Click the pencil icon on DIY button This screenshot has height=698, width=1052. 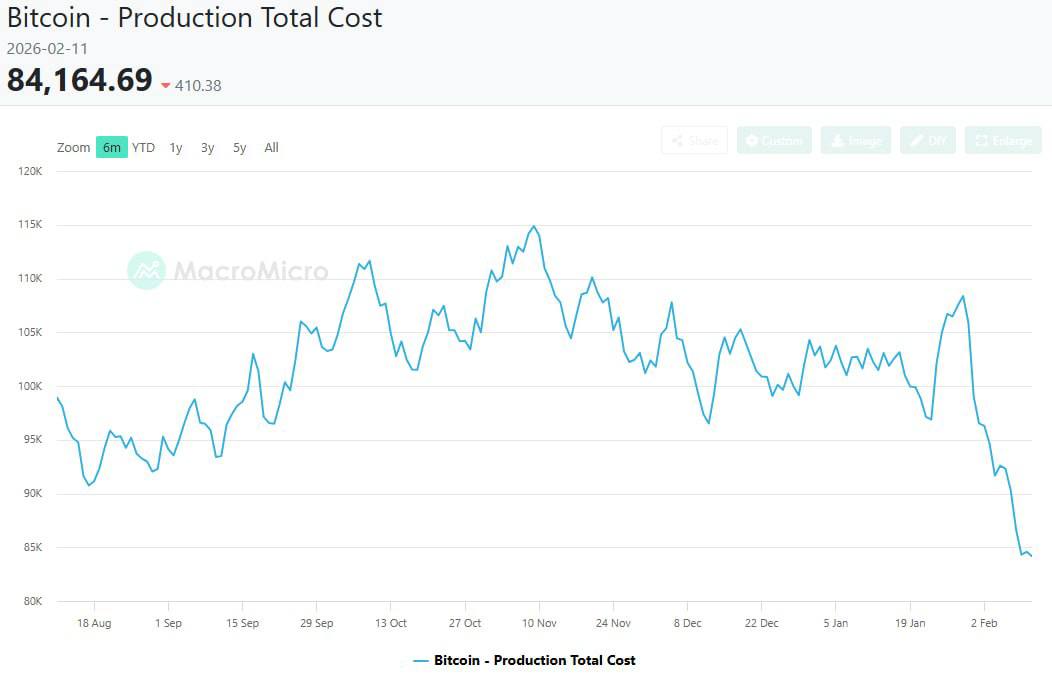coord(915,141)
